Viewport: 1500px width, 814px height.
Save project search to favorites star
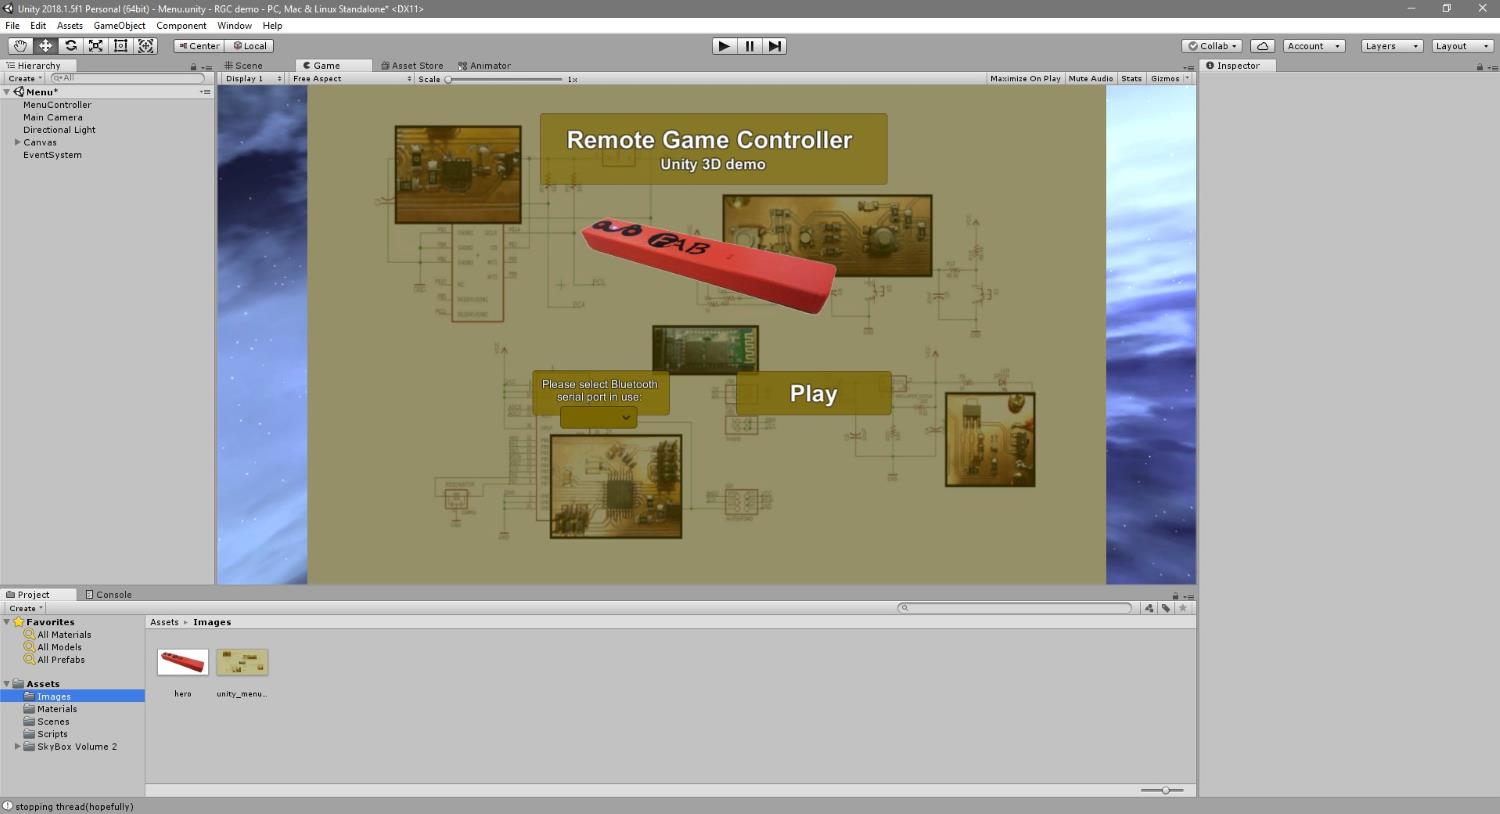coord(1183,608)
